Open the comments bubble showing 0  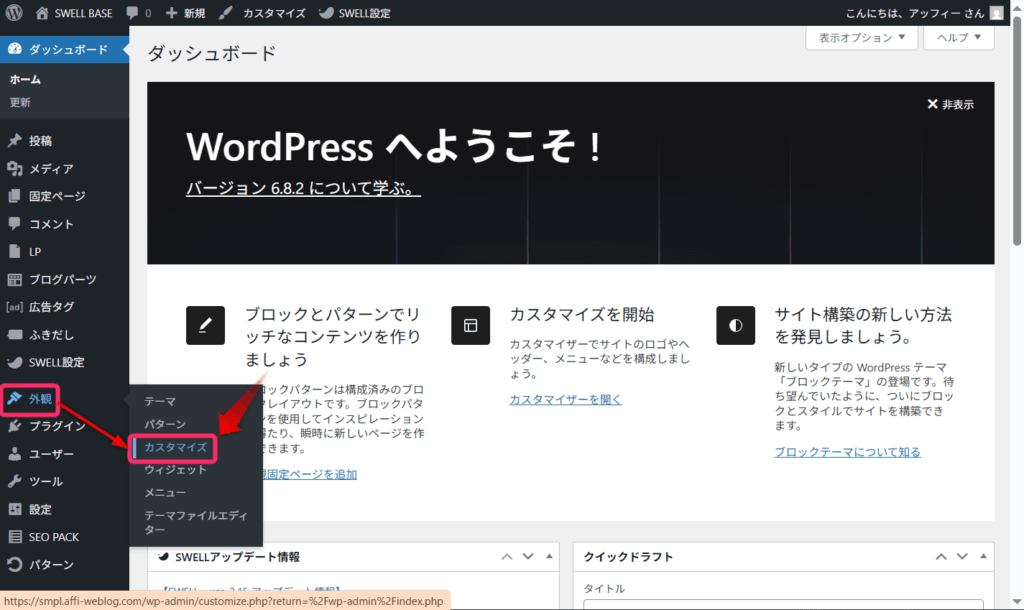[138, 13]
